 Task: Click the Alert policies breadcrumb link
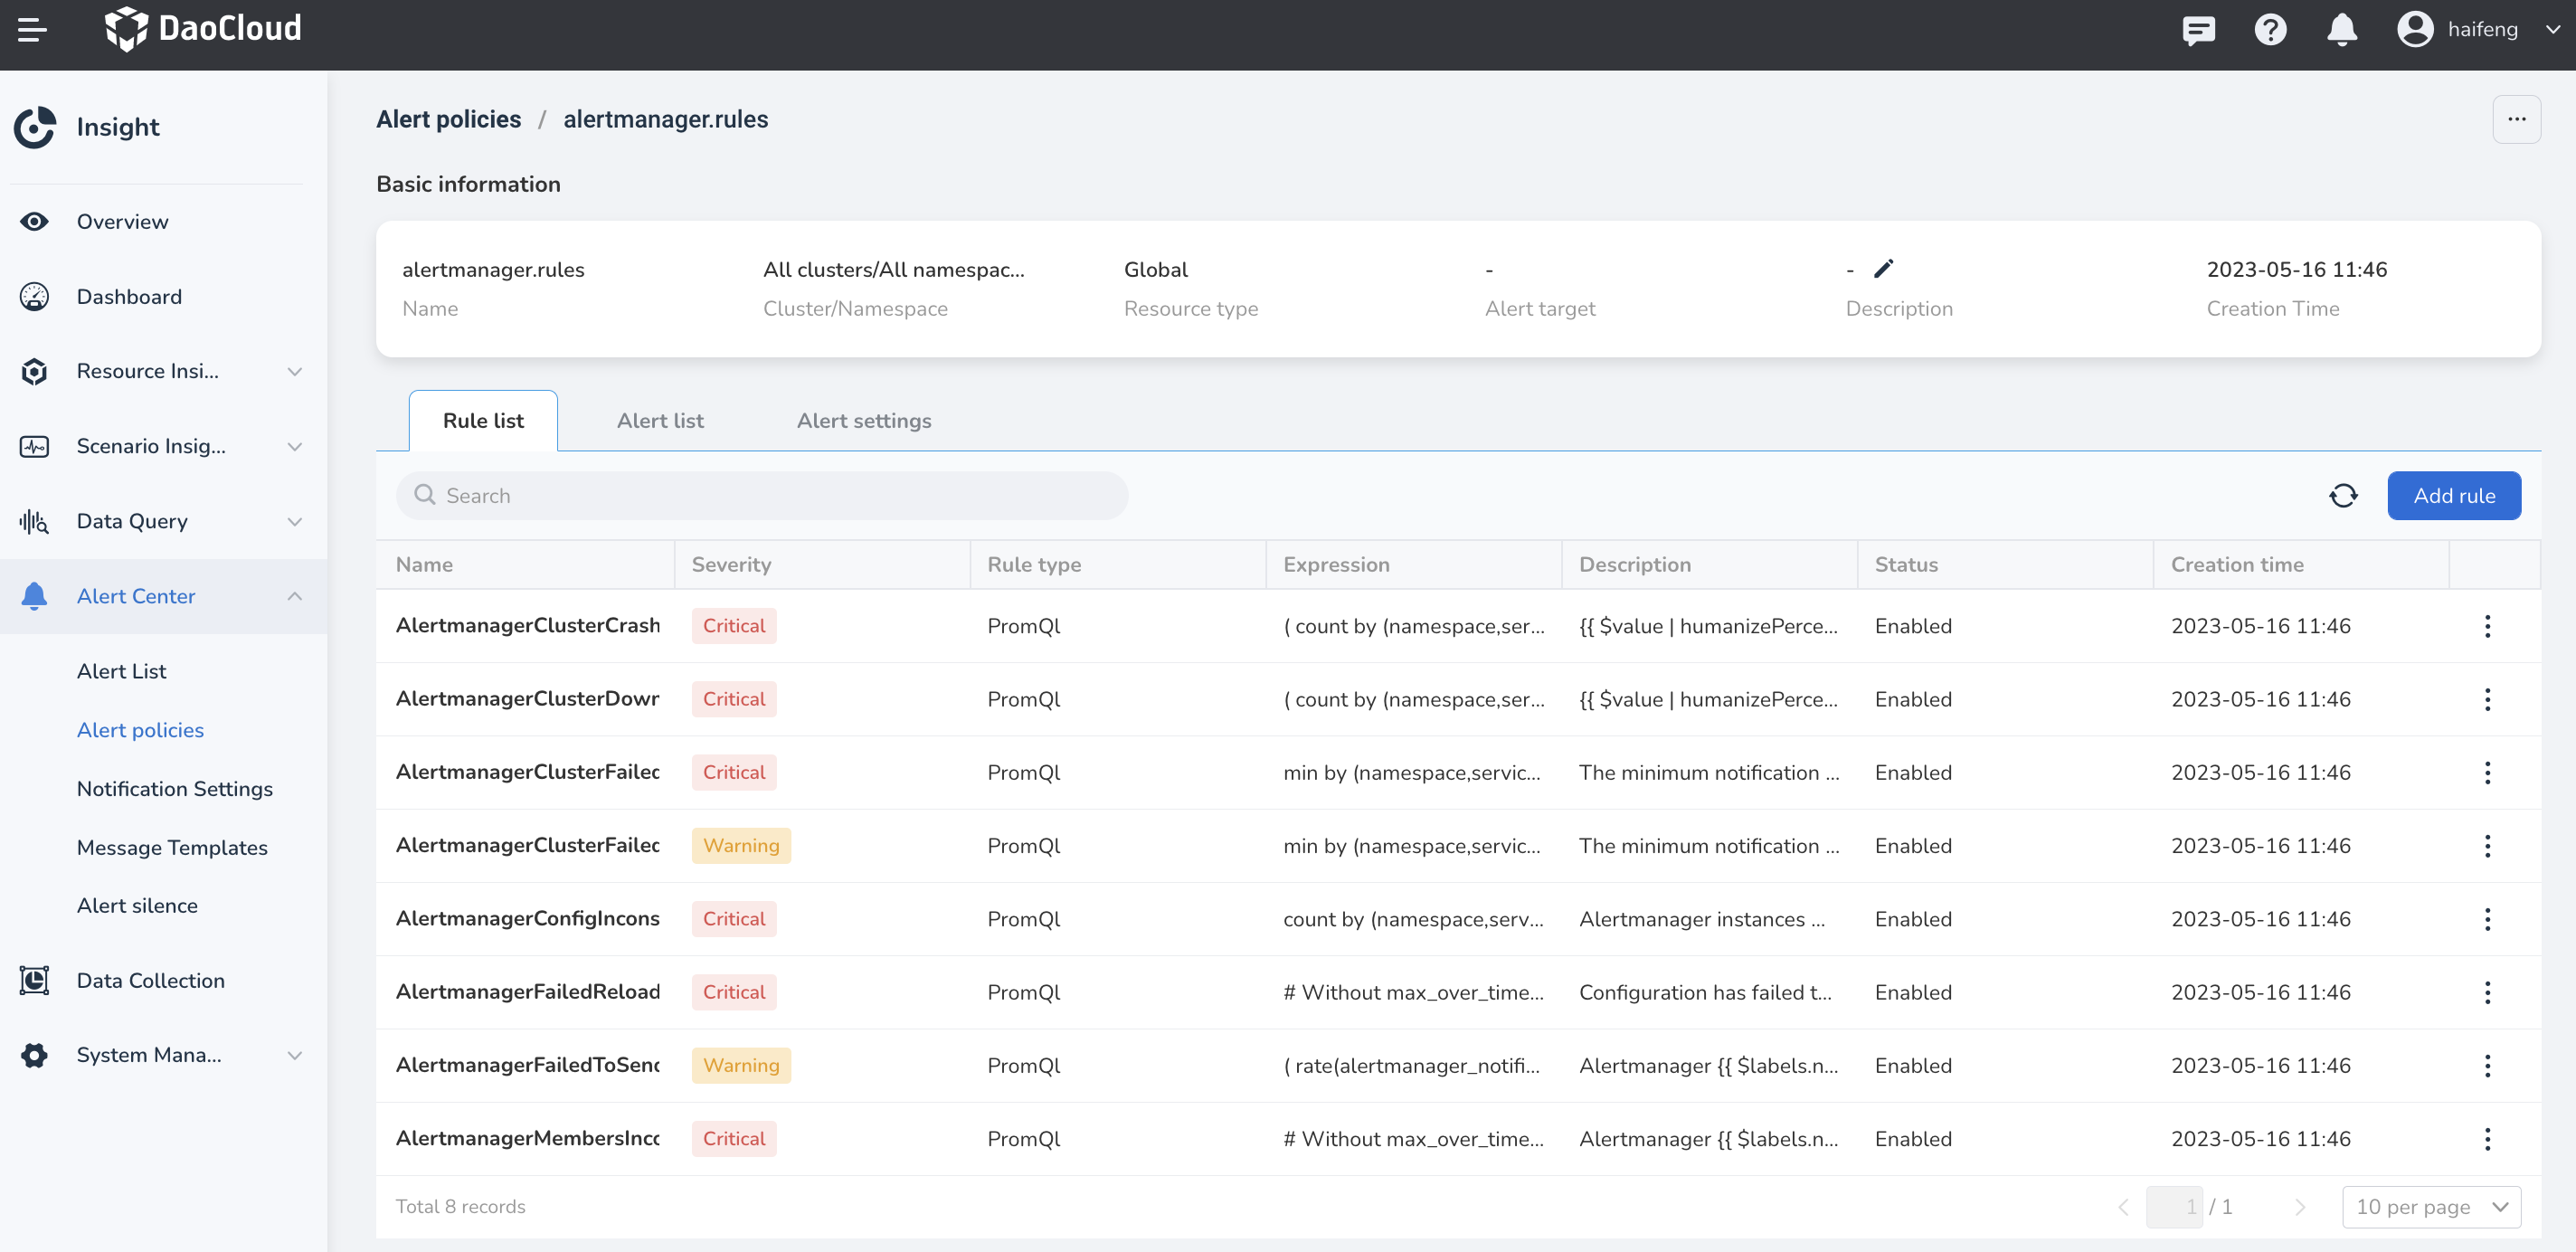tap(448, 120)
